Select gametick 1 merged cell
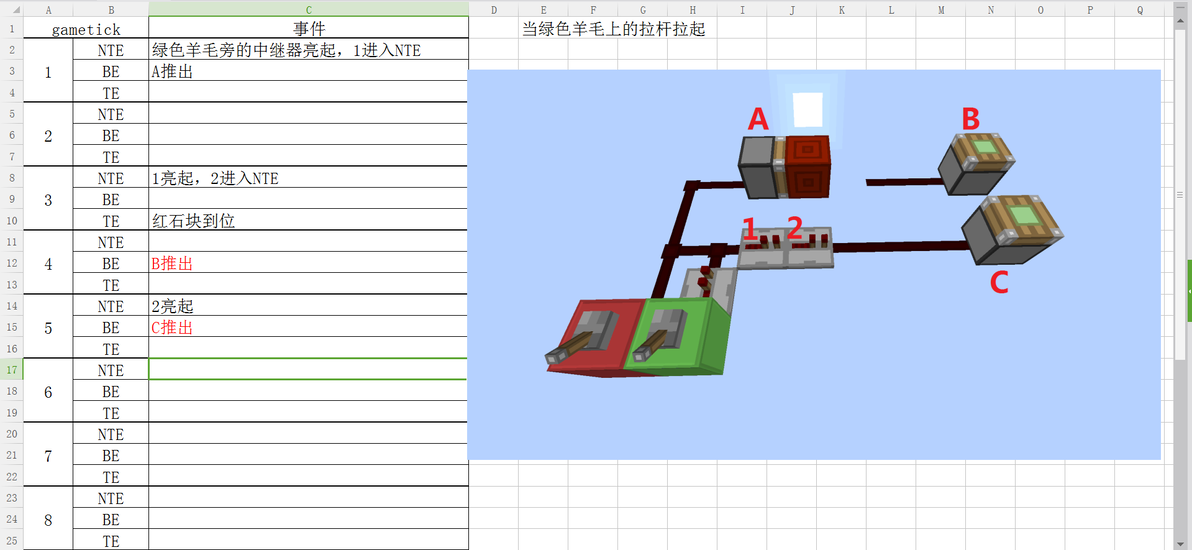This screenshot has height=550, width=1192. (x=49, y=72)
